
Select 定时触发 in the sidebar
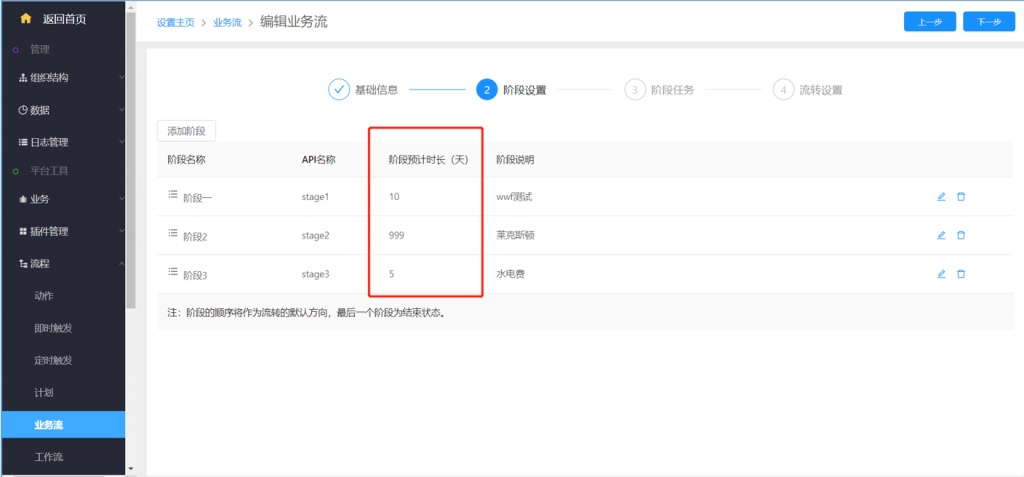[52, 360]
